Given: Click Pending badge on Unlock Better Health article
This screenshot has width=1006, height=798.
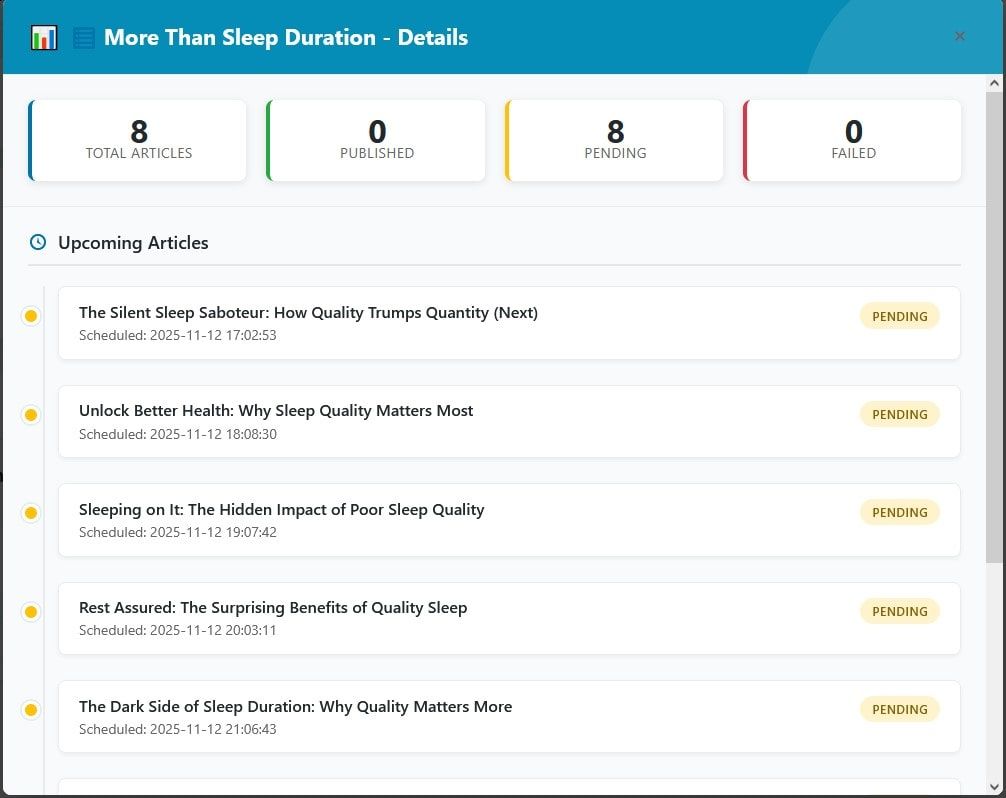Looking at the screenshot, I should point(899,414).
